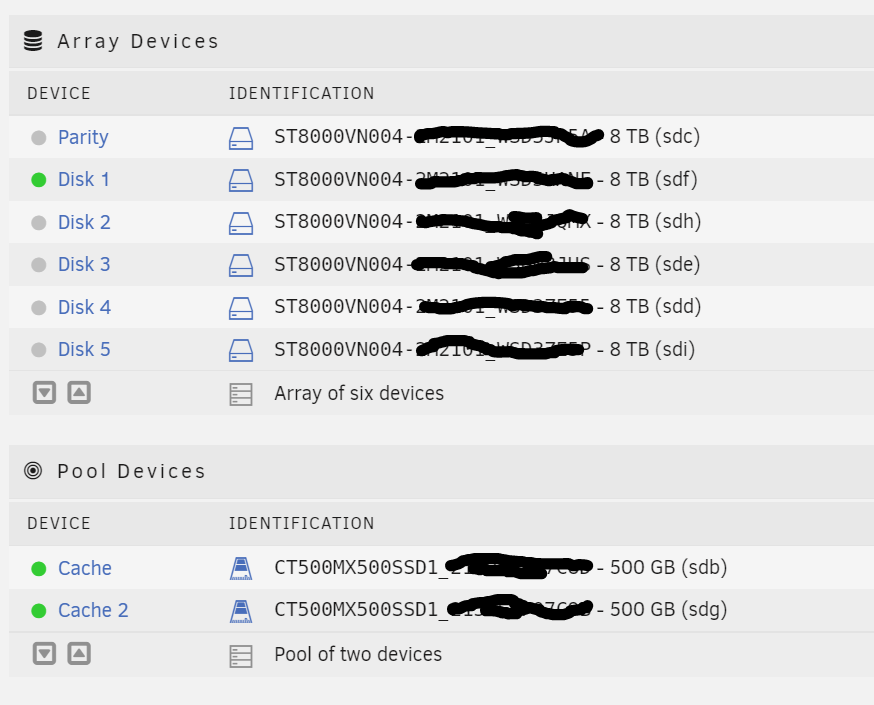The width and height of the screenshot is (874, 705).
Task: Click the Array of six devices icon
Action: coord(241,394)
